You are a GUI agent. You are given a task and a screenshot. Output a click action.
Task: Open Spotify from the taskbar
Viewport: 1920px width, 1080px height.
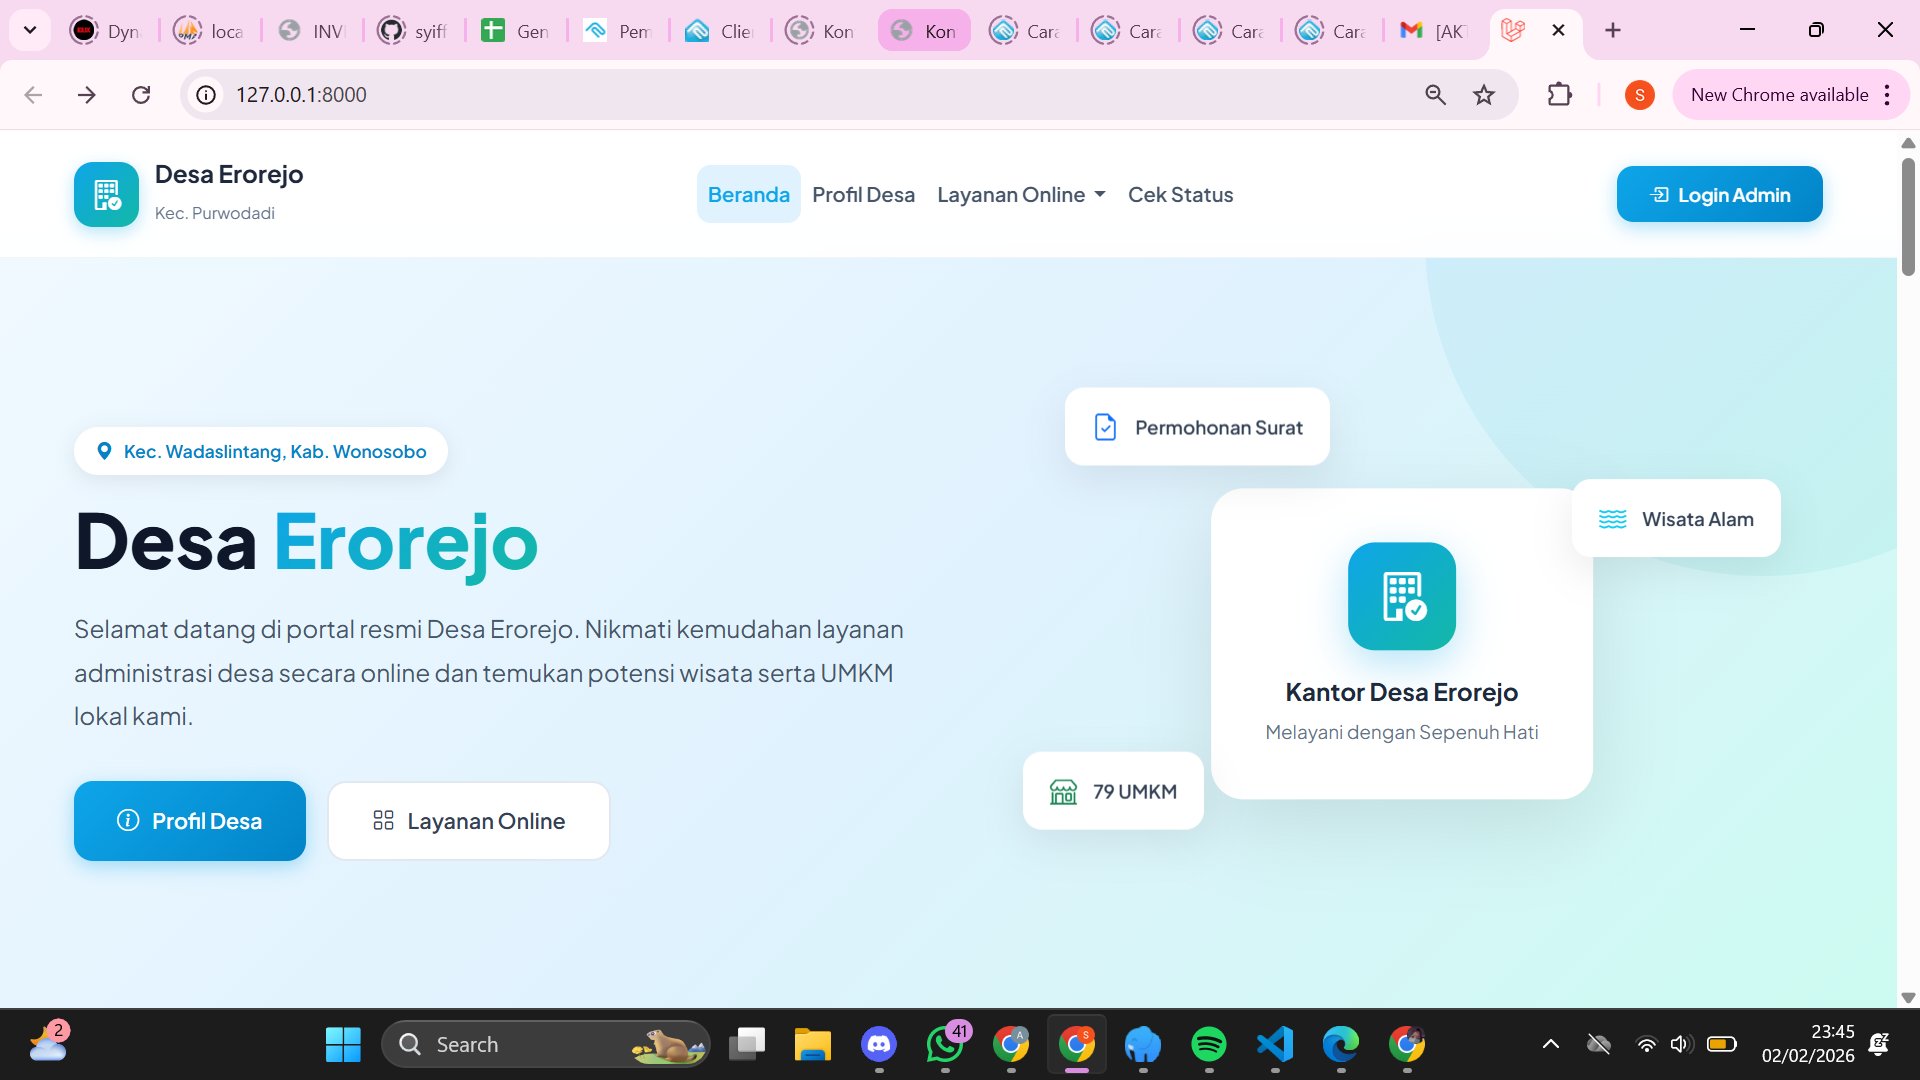(1209, 1044)
